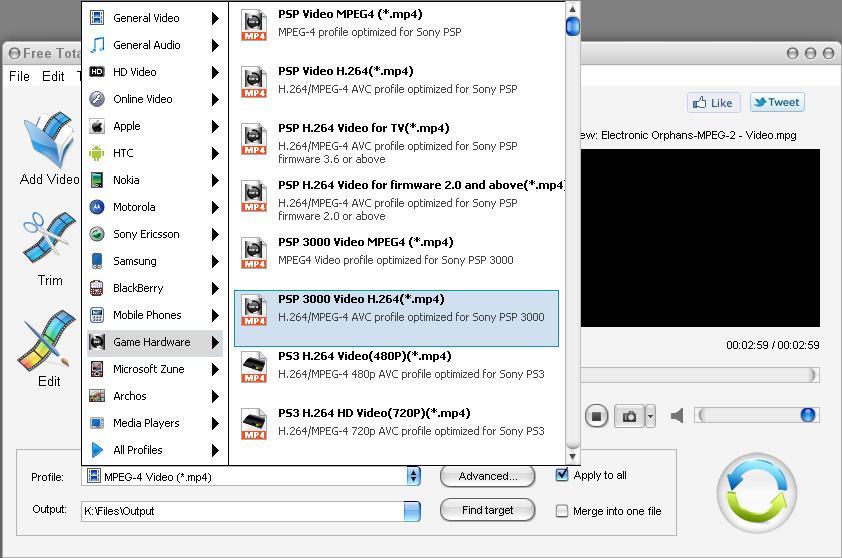Open the snapshot options dropdown arrow
Screen dimensions: 842x558
650,416
